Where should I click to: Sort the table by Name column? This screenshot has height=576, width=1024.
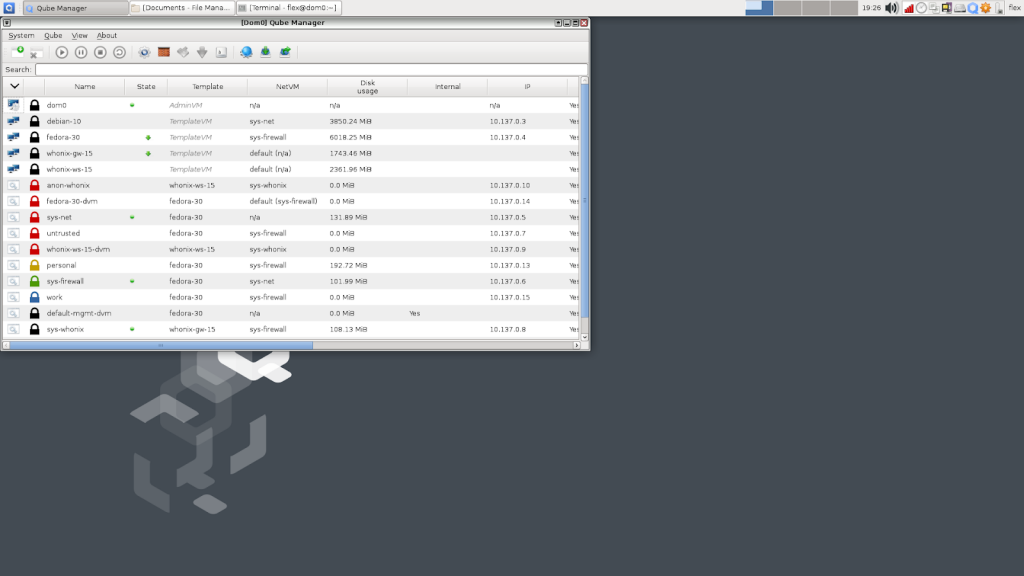(x=84, y=86)
